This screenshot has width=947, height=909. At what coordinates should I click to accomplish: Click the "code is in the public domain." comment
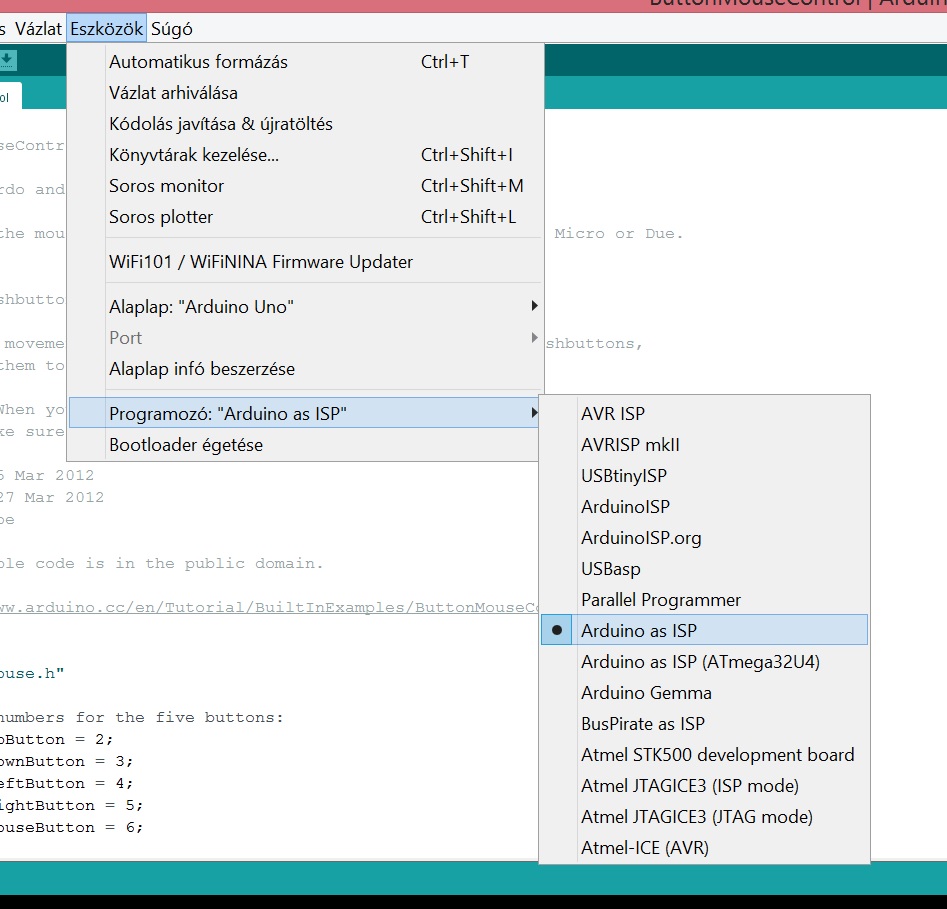click(x=179, y=563)
